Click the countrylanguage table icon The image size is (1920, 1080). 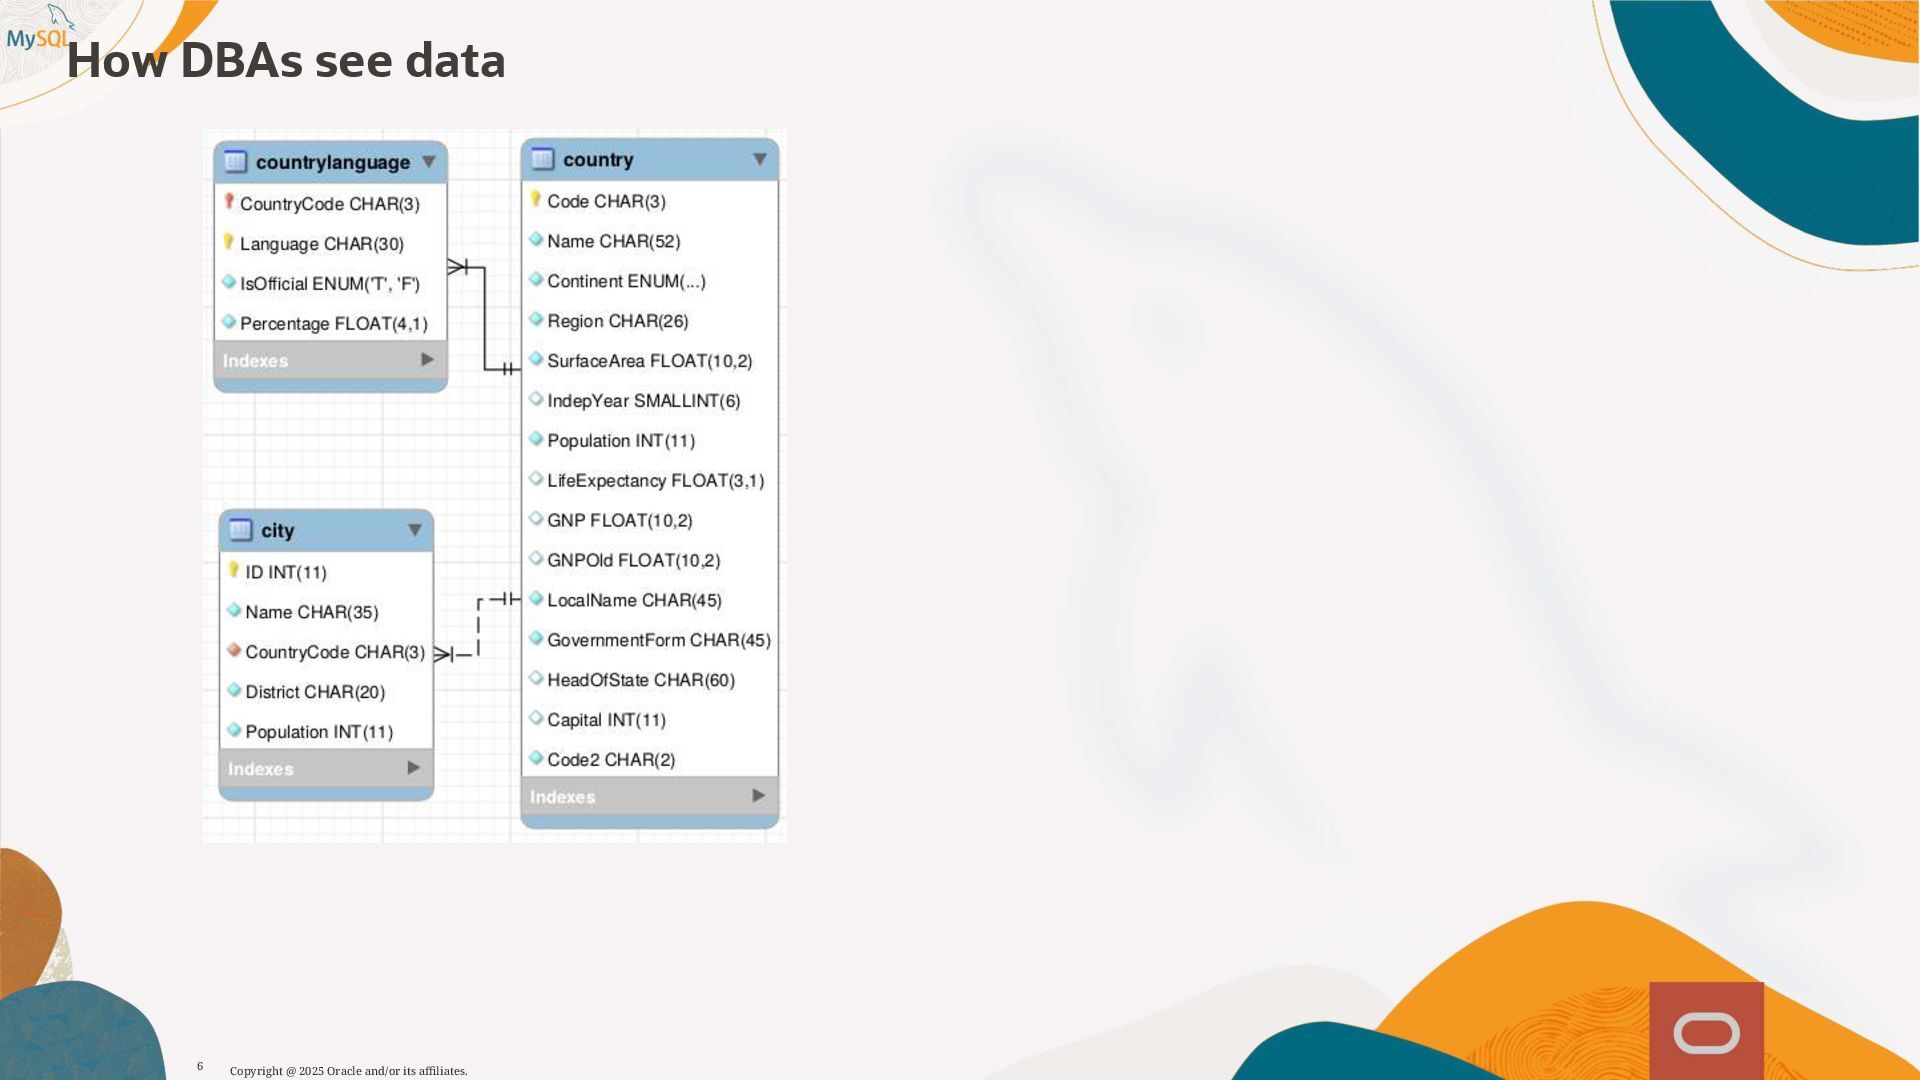point(235,162)
